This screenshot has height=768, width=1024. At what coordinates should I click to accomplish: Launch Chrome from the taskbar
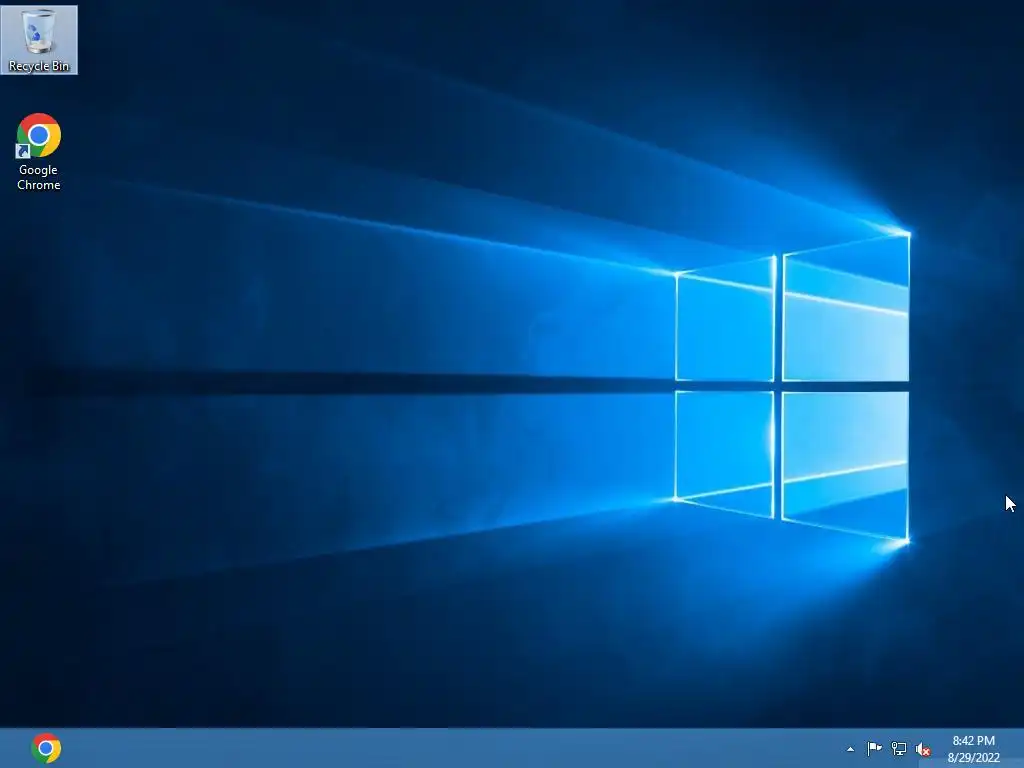coord(46,748)
